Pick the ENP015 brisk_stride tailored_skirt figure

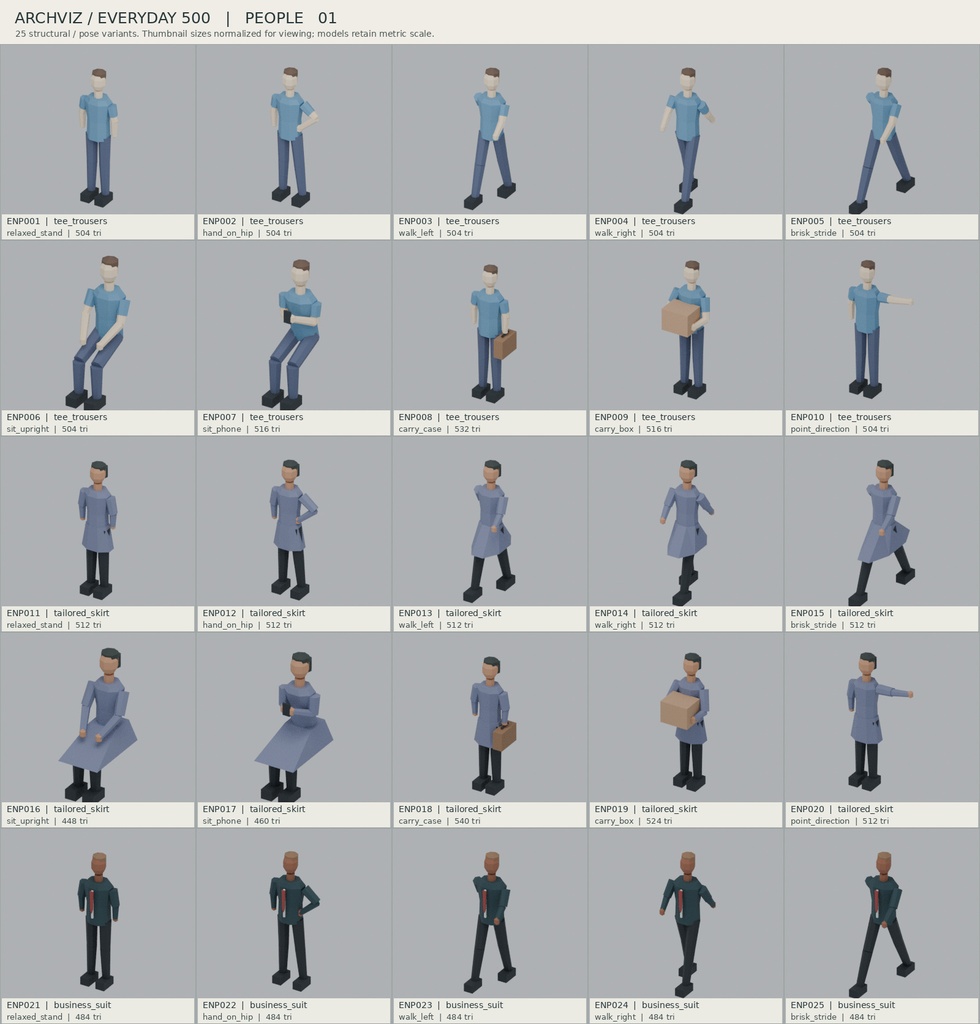point(881,532)
